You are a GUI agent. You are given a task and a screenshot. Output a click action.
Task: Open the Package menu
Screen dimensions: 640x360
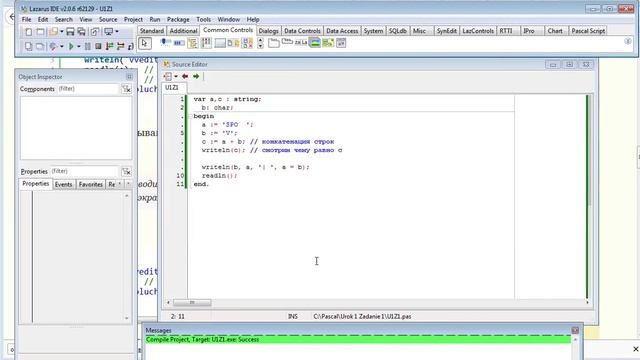178,19
